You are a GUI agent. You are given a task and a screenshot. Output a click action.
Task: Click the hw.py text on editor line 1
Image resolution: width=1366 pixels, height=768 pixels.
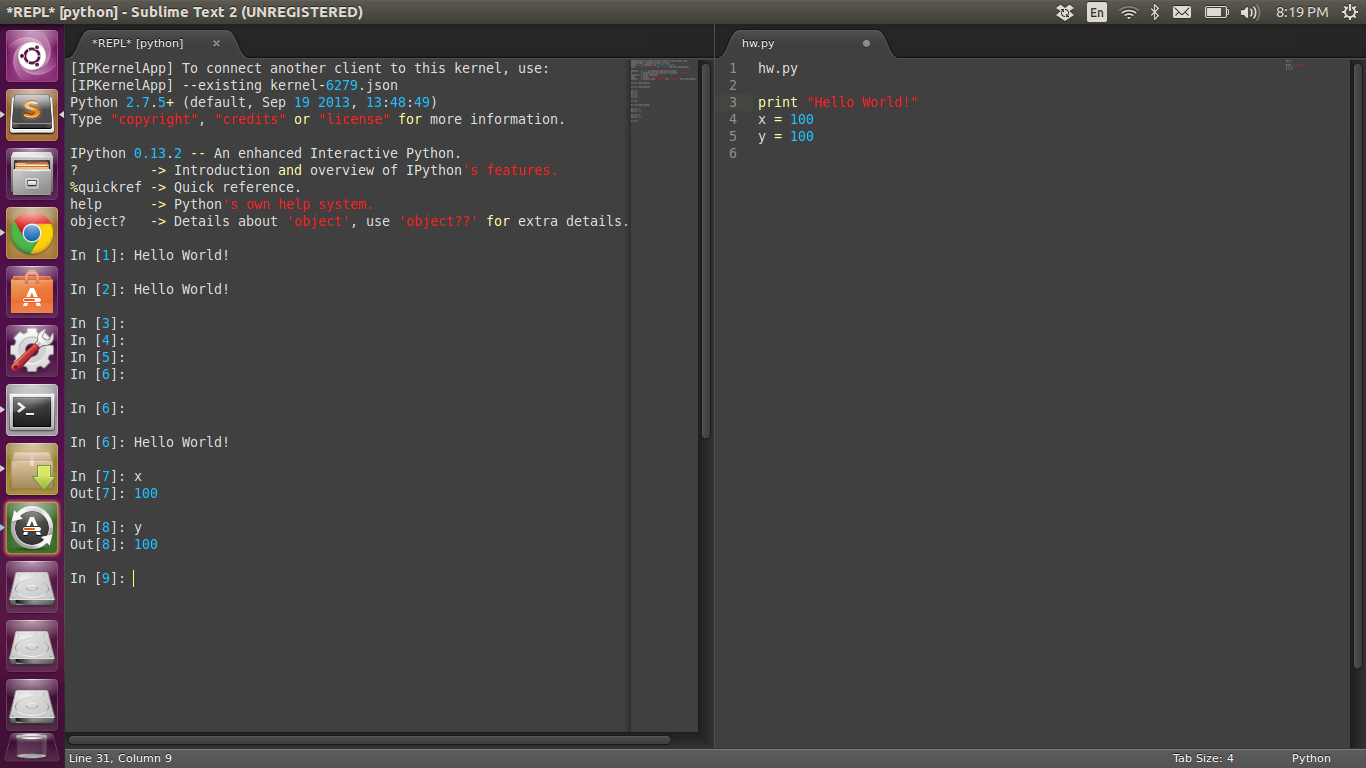pos(778,68)
